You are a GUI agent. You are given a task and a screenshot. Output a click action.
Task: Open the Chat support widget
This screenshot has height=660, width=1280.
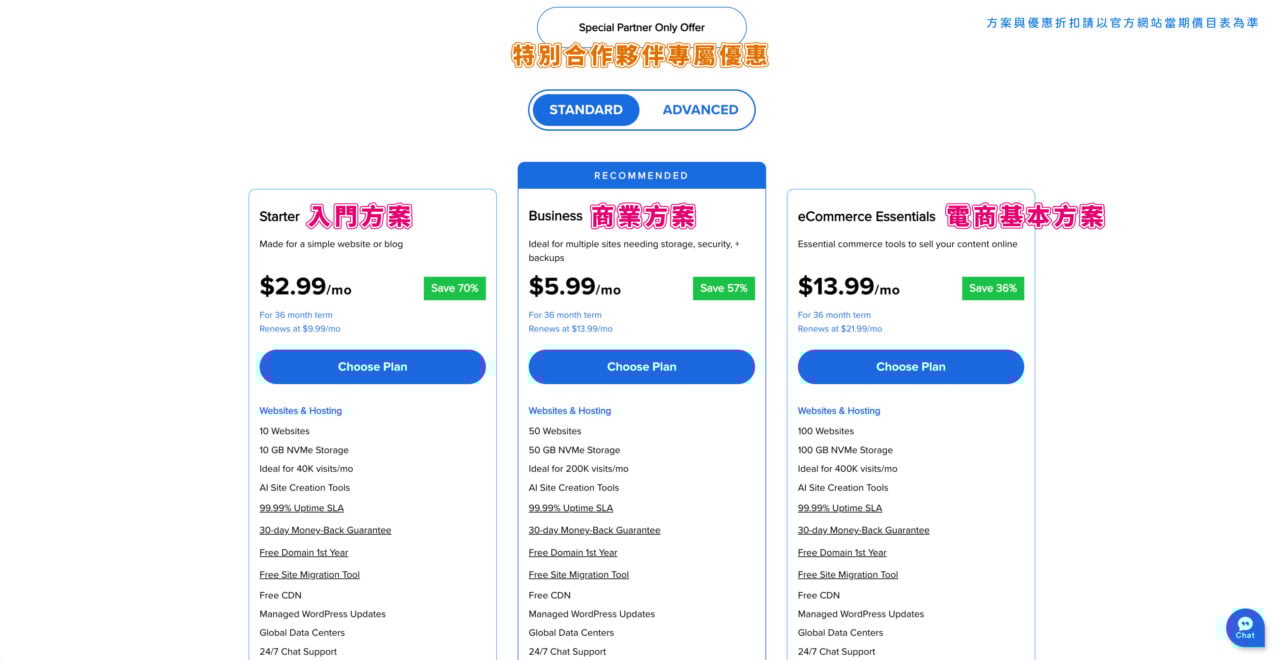click(1244, 627)
